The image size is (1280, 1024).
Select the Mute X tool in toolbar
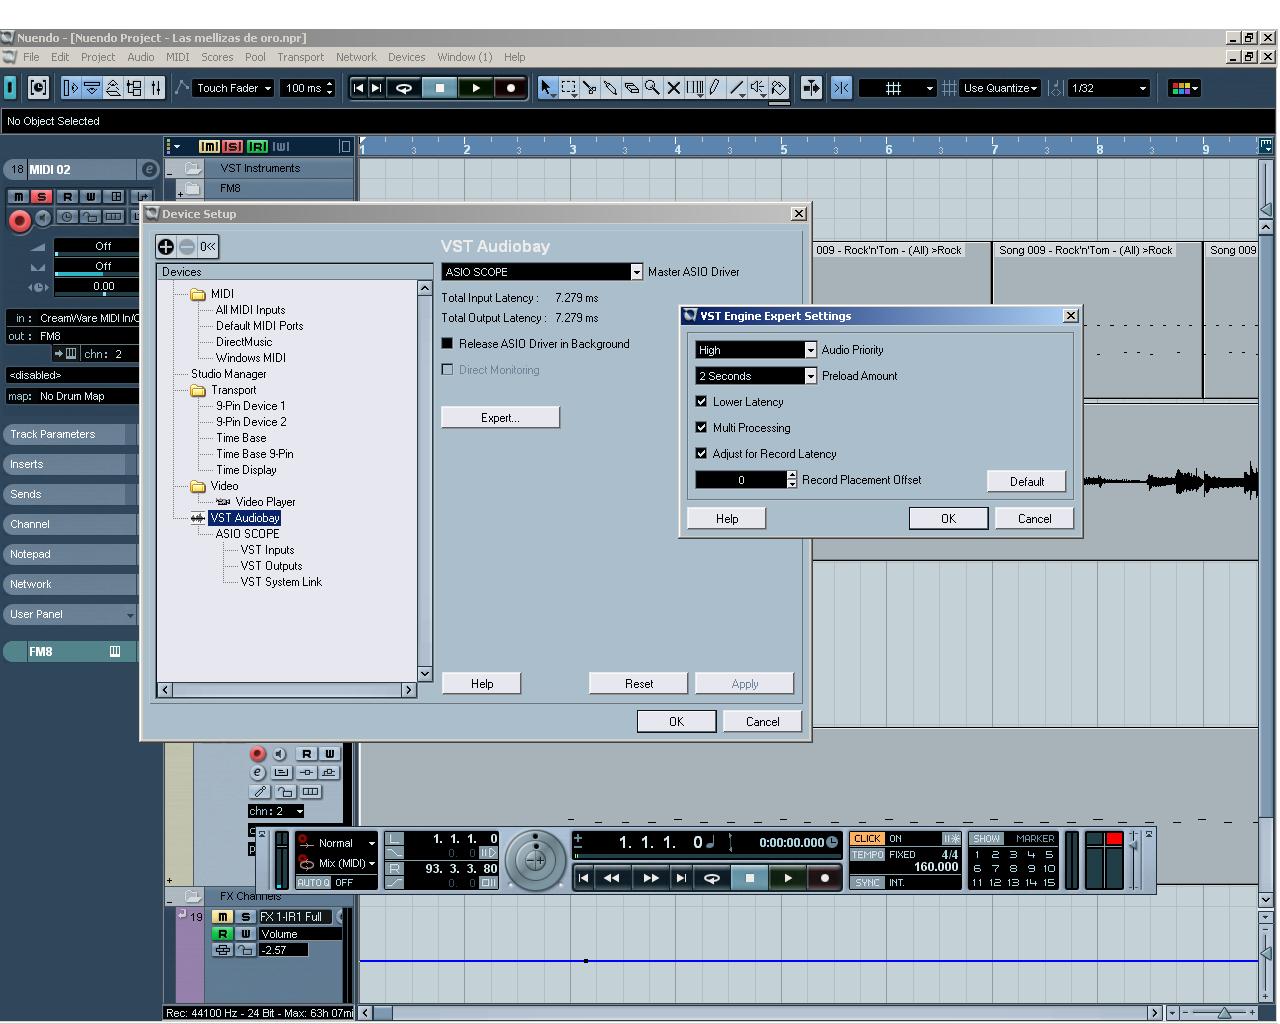[673, 88]
